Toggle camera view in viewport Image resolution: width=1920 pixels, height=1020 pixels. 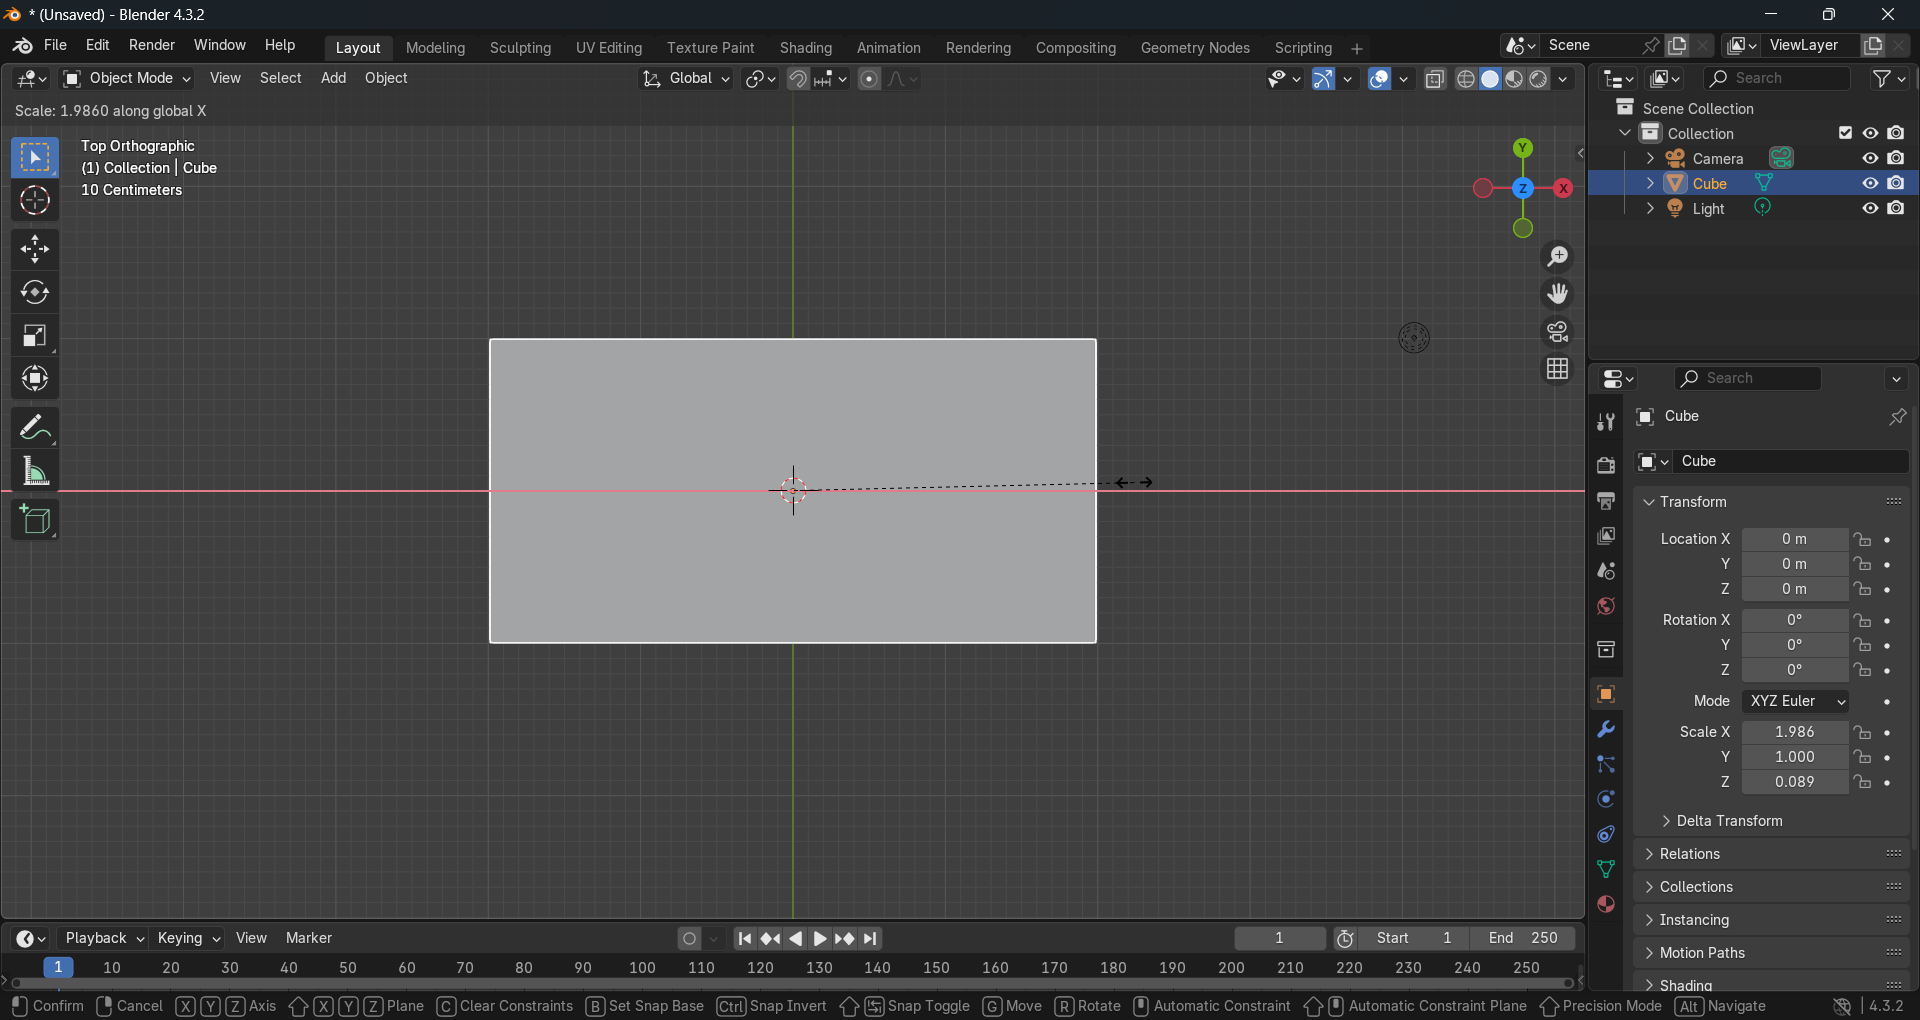click(1557, 332)
